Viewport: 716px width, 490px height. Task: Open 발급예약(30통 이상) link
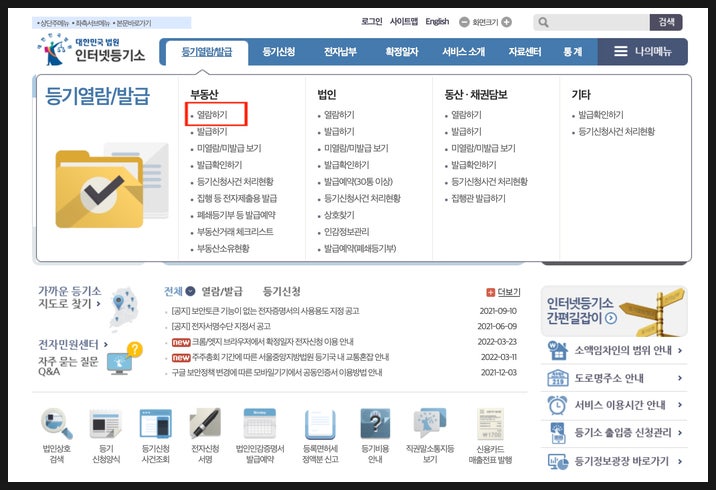(x=358, y=182)
